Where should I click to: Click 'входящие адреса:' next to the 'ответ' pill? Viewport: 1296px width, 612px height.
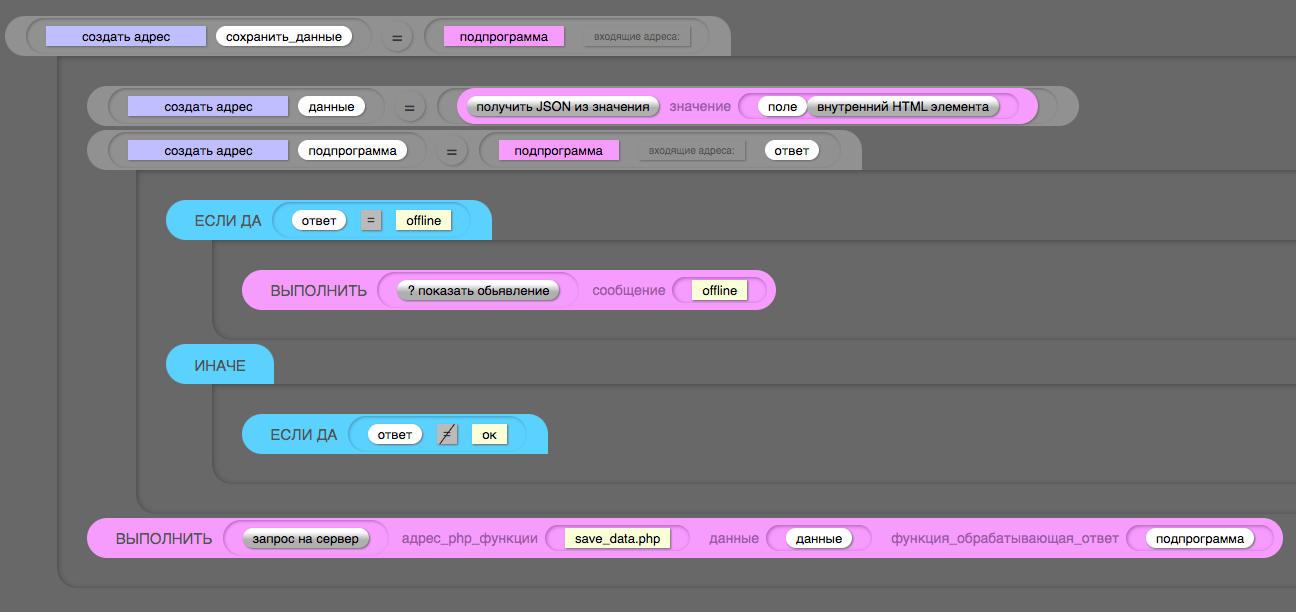(x=692, y=151)
